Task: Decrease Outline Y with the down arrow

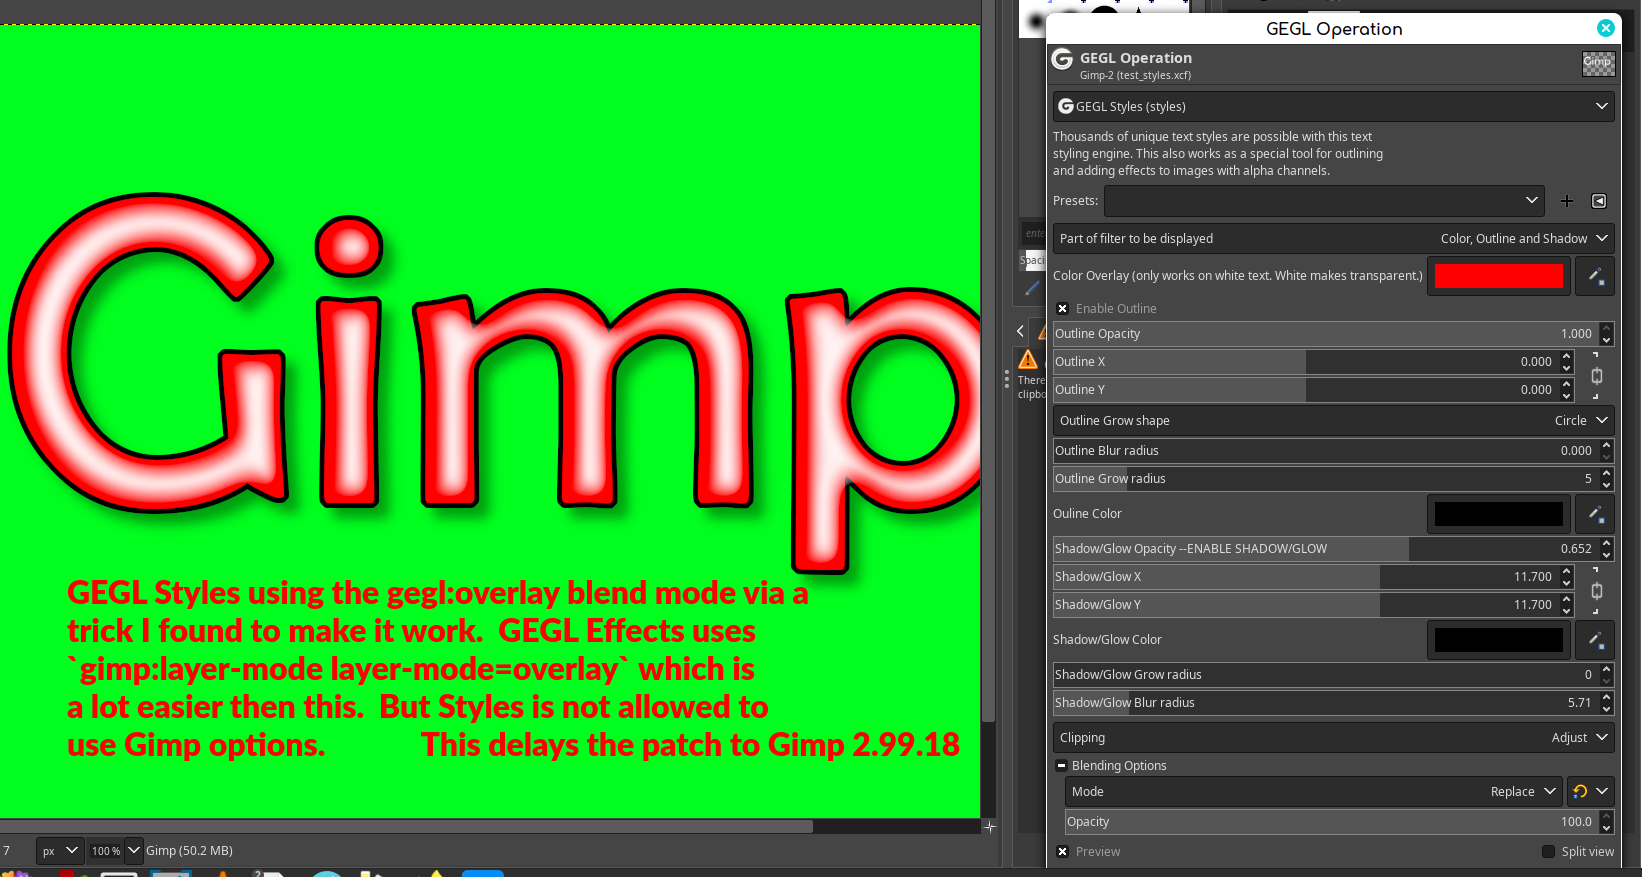Action: point(1567,396)
